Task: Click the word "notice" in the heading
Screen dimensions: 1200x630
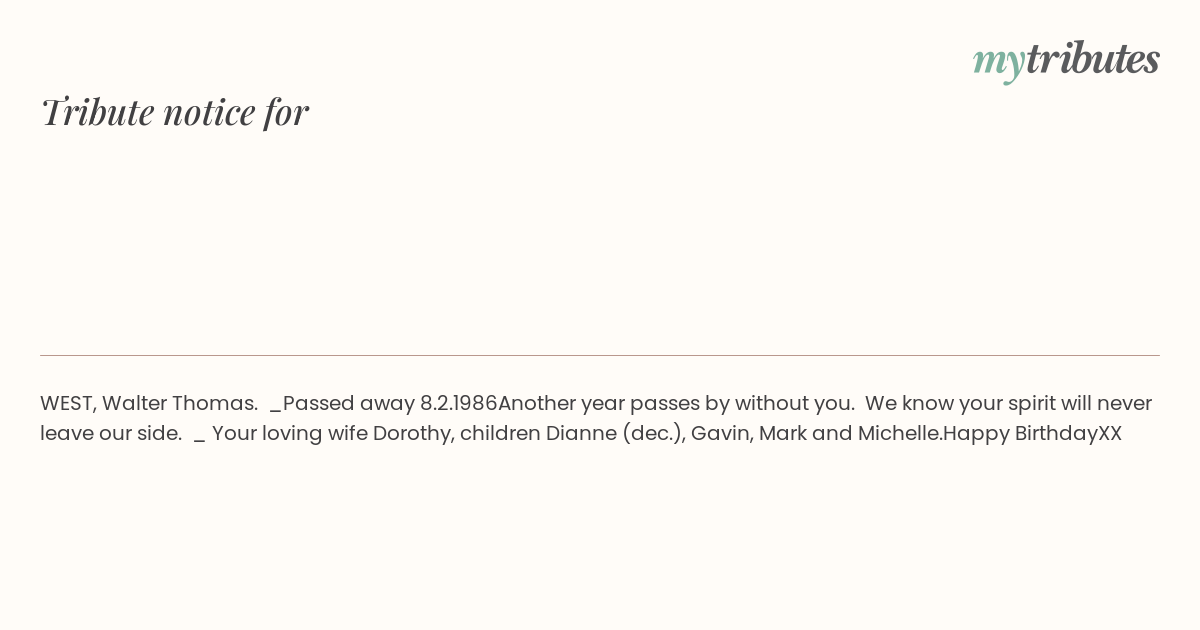Action: 209,112
